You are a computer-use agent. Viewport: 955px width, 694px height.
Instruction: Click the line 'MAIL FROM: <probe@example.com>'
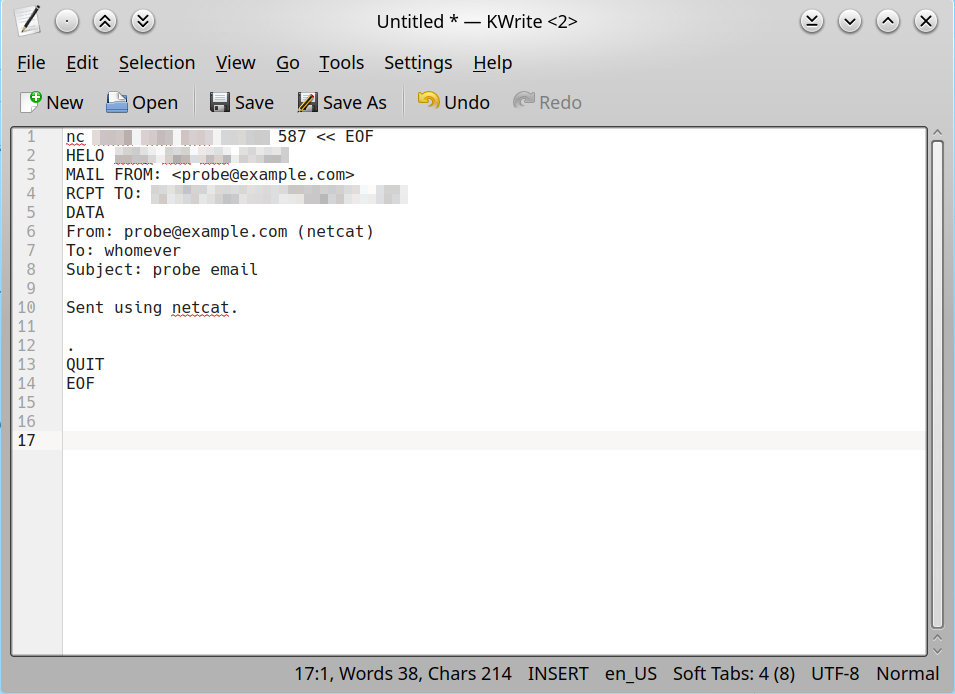coord(210,175)
